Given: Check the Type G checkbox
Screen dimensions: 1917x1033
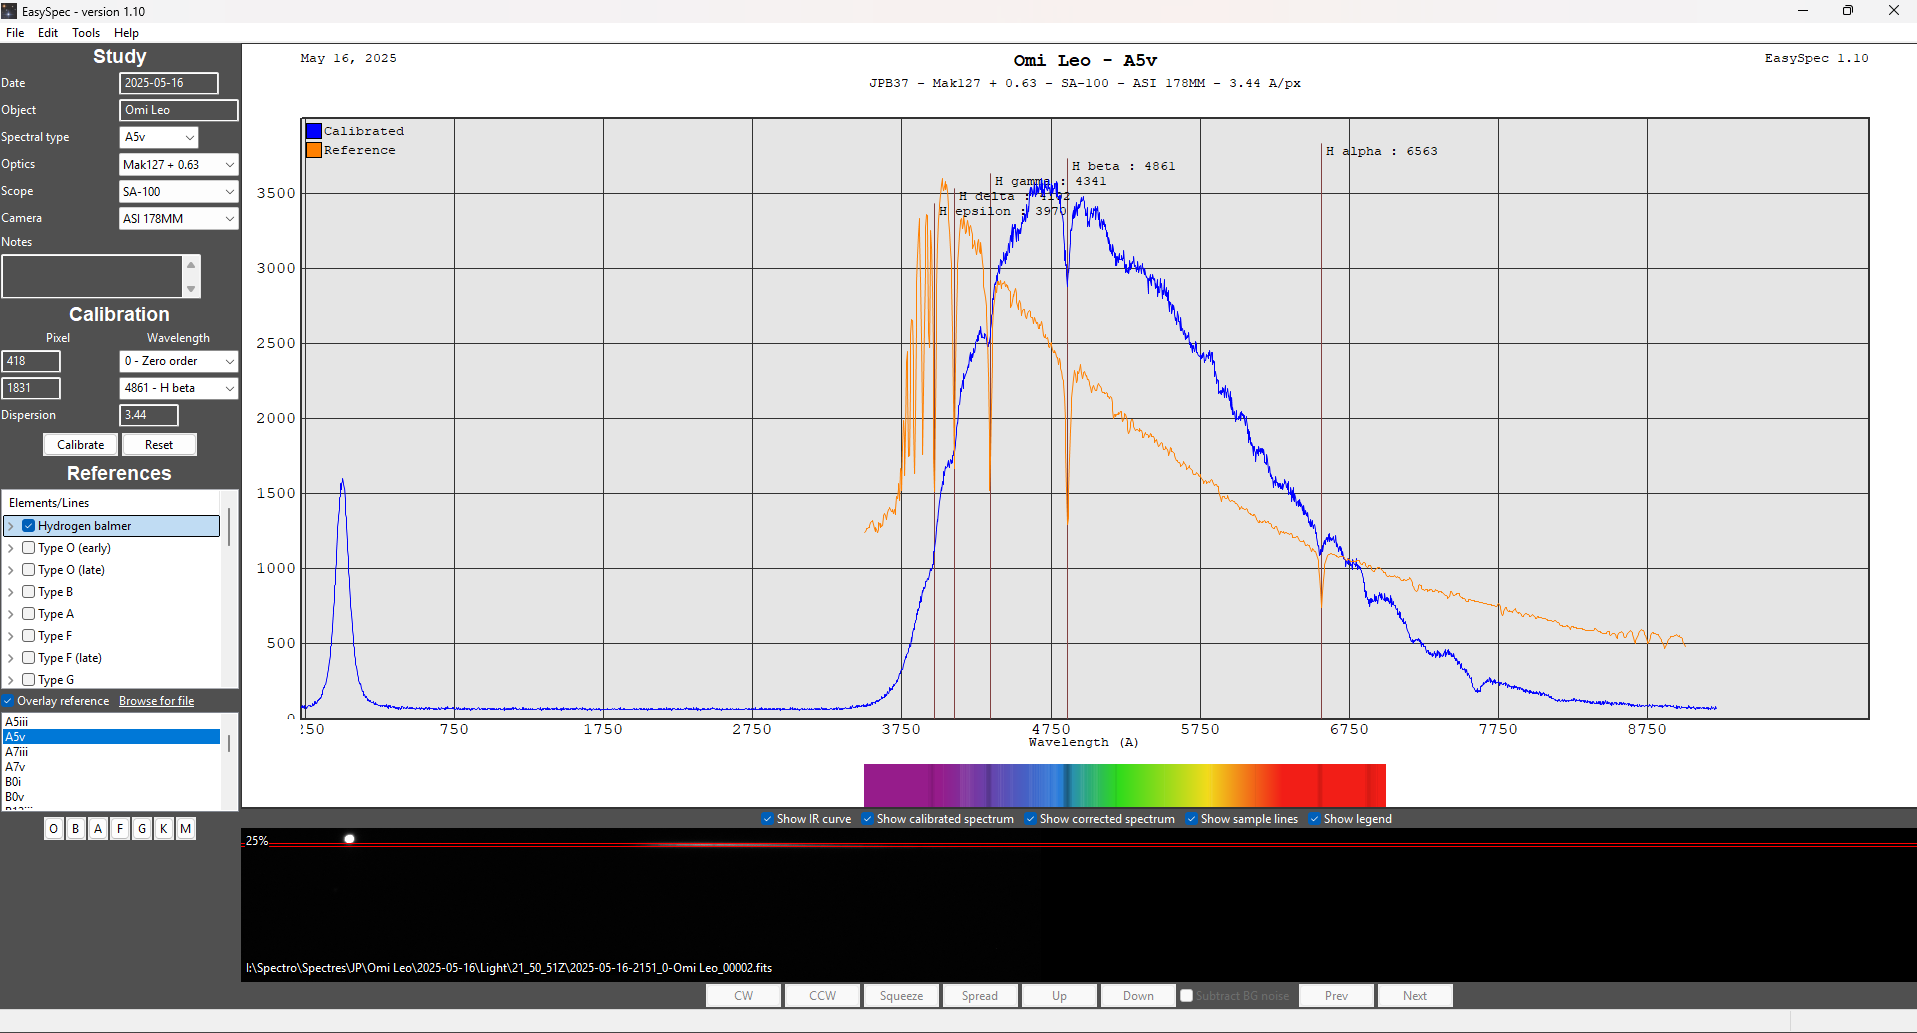Looking at the screenshot, I should tap(29, 680).
